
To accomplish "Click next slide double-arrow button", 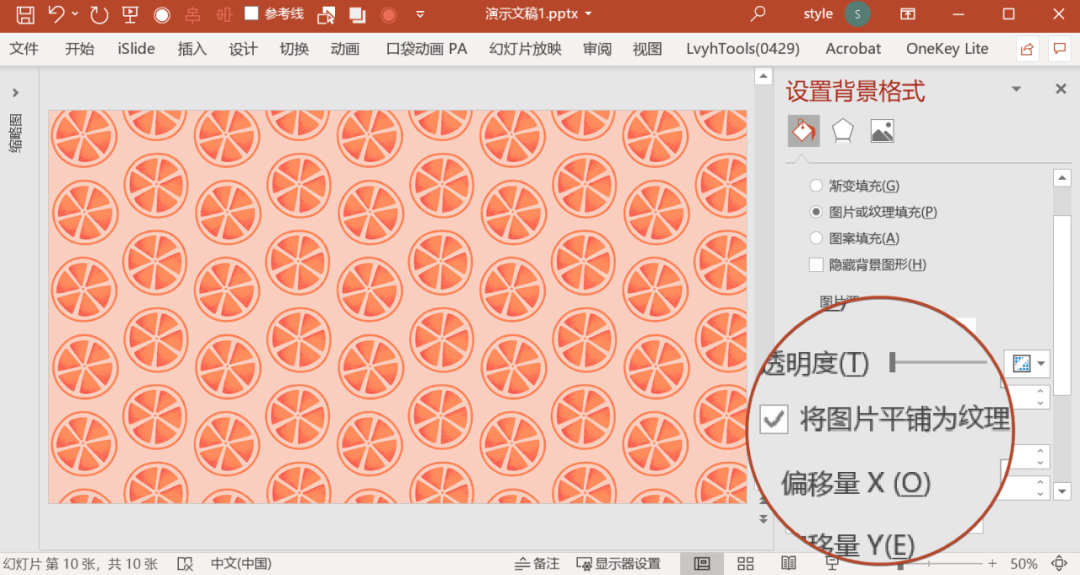I will coord(763,519).
